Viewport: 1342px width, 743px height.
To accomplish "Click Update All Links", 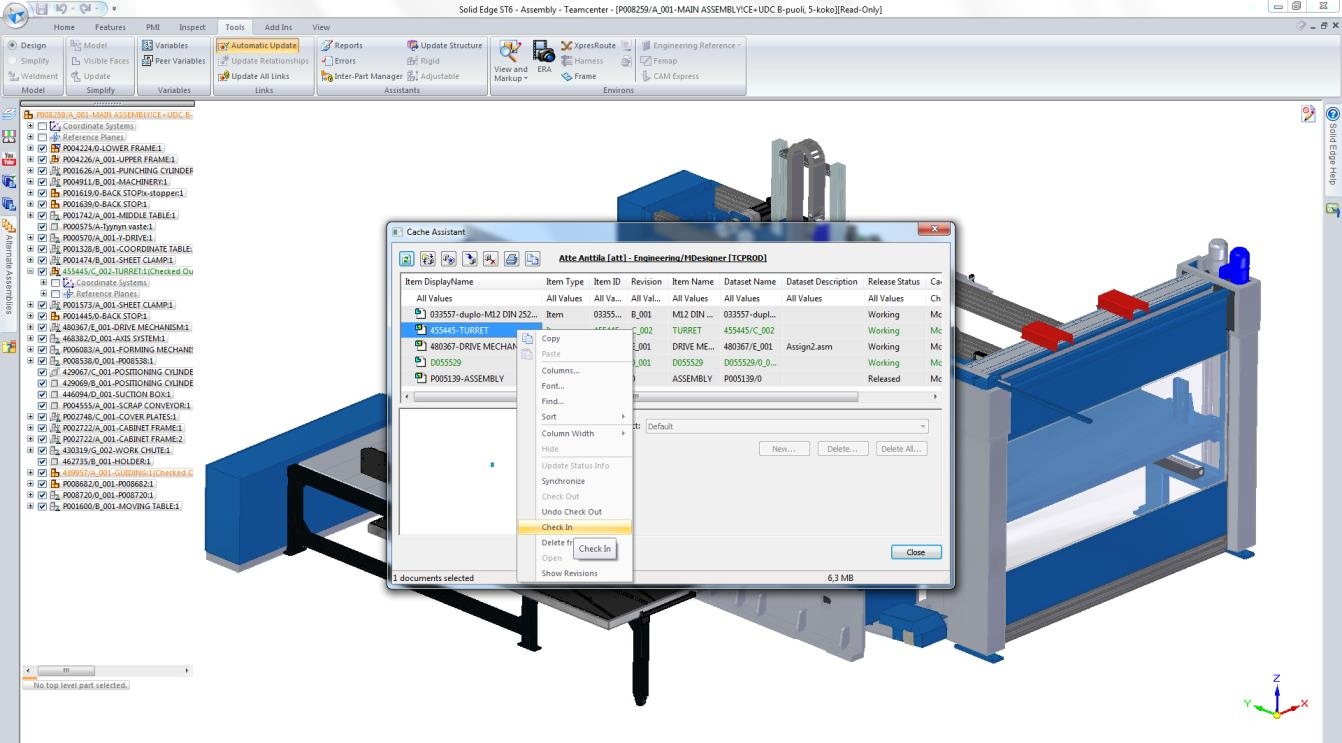I will tap(253, 76).
